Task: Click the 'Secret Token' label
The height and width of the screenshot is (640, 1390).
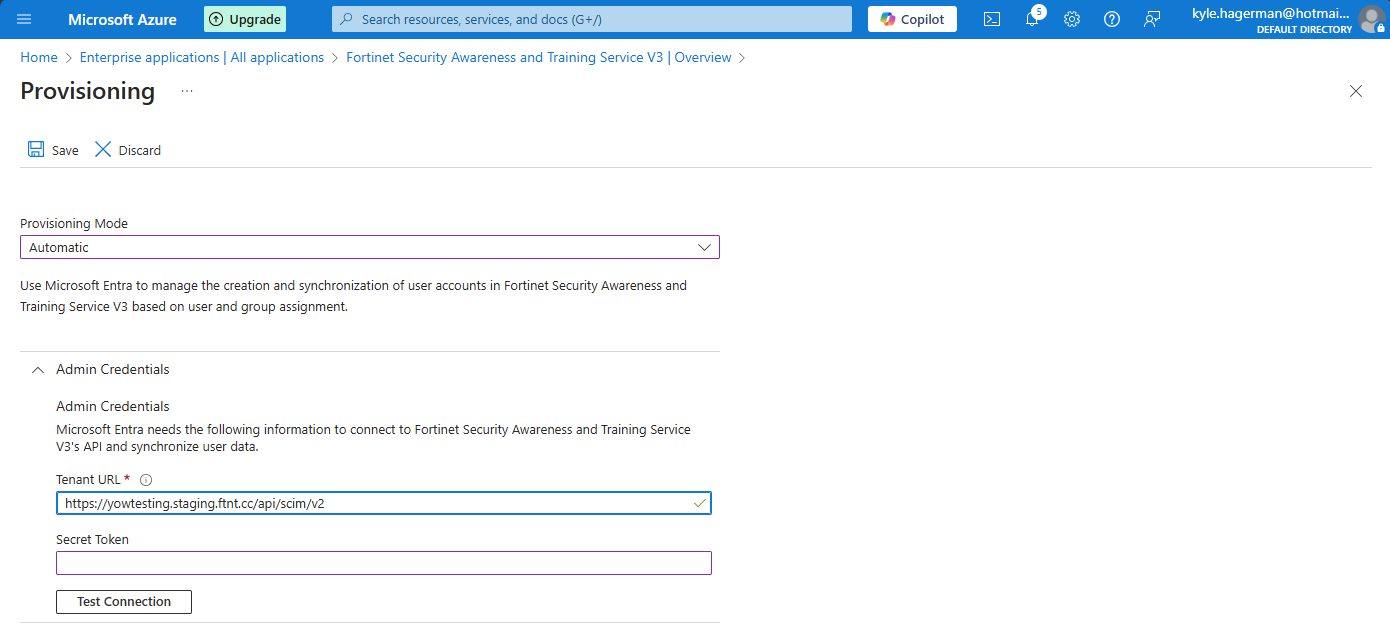Action: (x=92, y=539)
